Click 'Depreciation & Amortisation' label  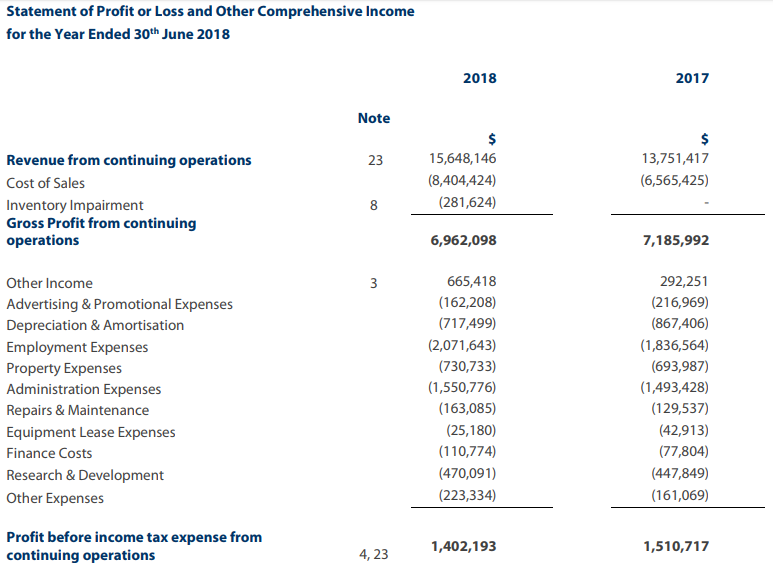95,325
